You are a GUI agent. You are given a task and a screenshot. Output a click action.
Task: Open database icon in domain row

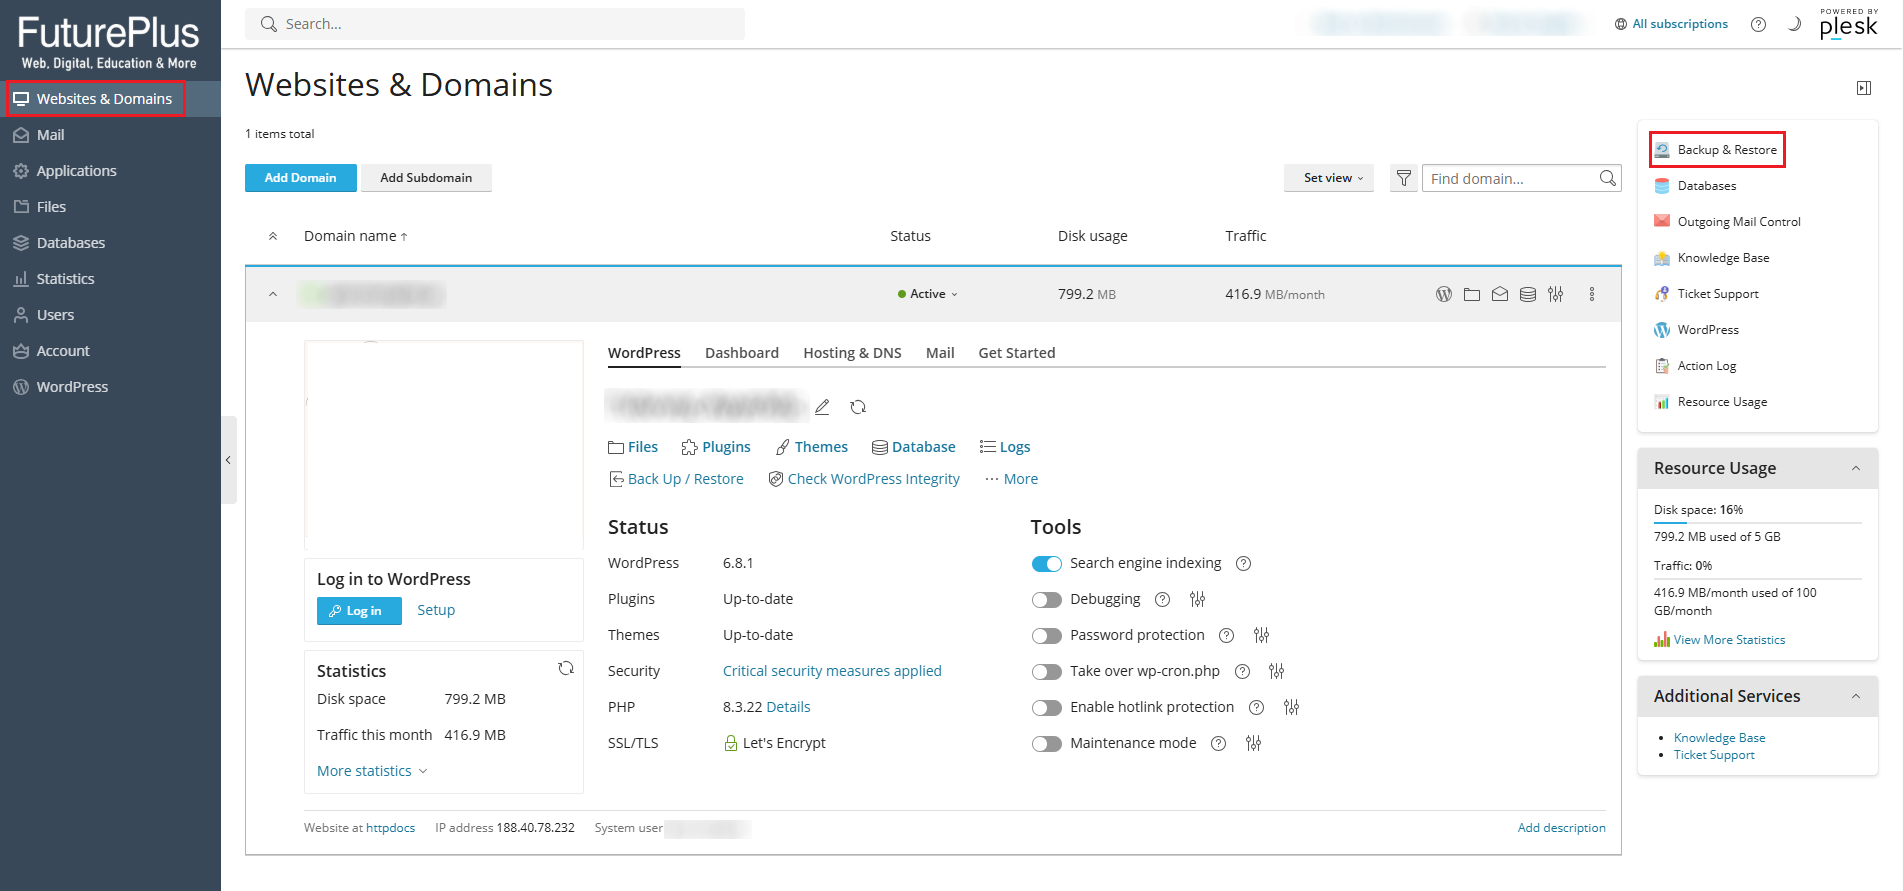click(1528, 294)
